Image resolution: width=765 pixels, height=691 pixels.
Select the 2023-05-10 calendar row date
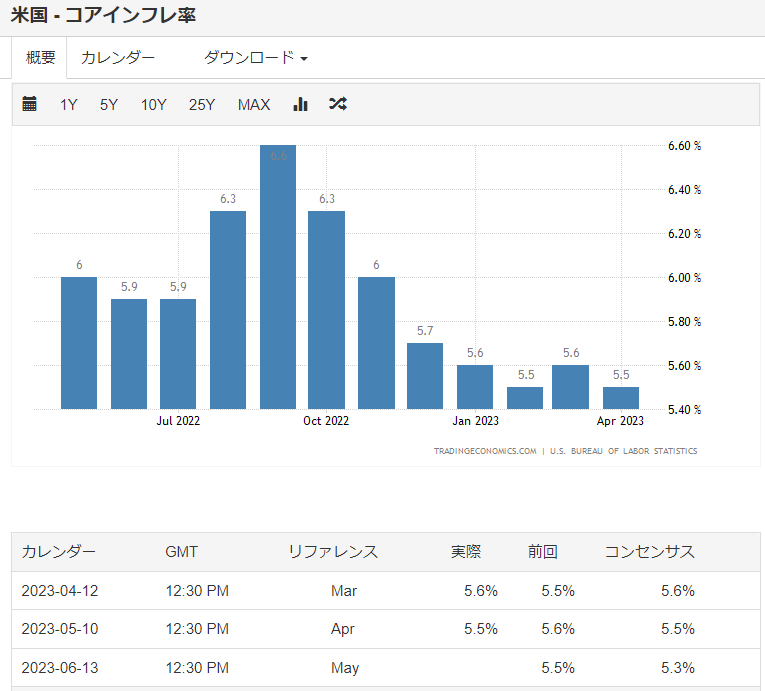tap(60, 629)
